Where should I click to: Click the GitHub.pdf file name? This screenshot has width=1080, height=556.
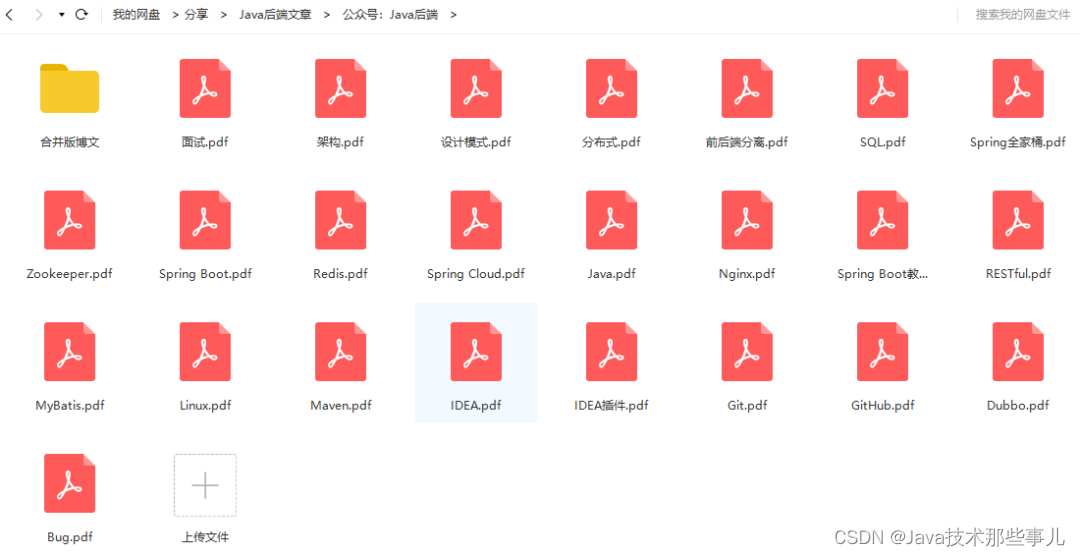(882, 405)
